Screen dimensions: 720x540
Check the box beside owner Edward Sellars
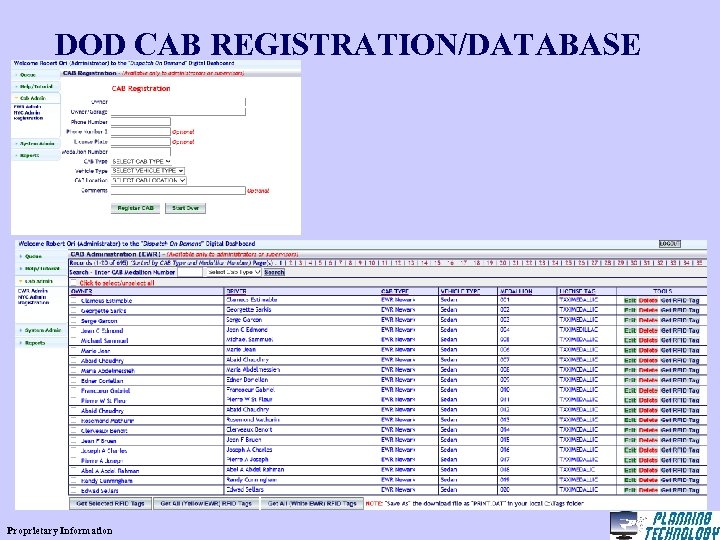73,490
